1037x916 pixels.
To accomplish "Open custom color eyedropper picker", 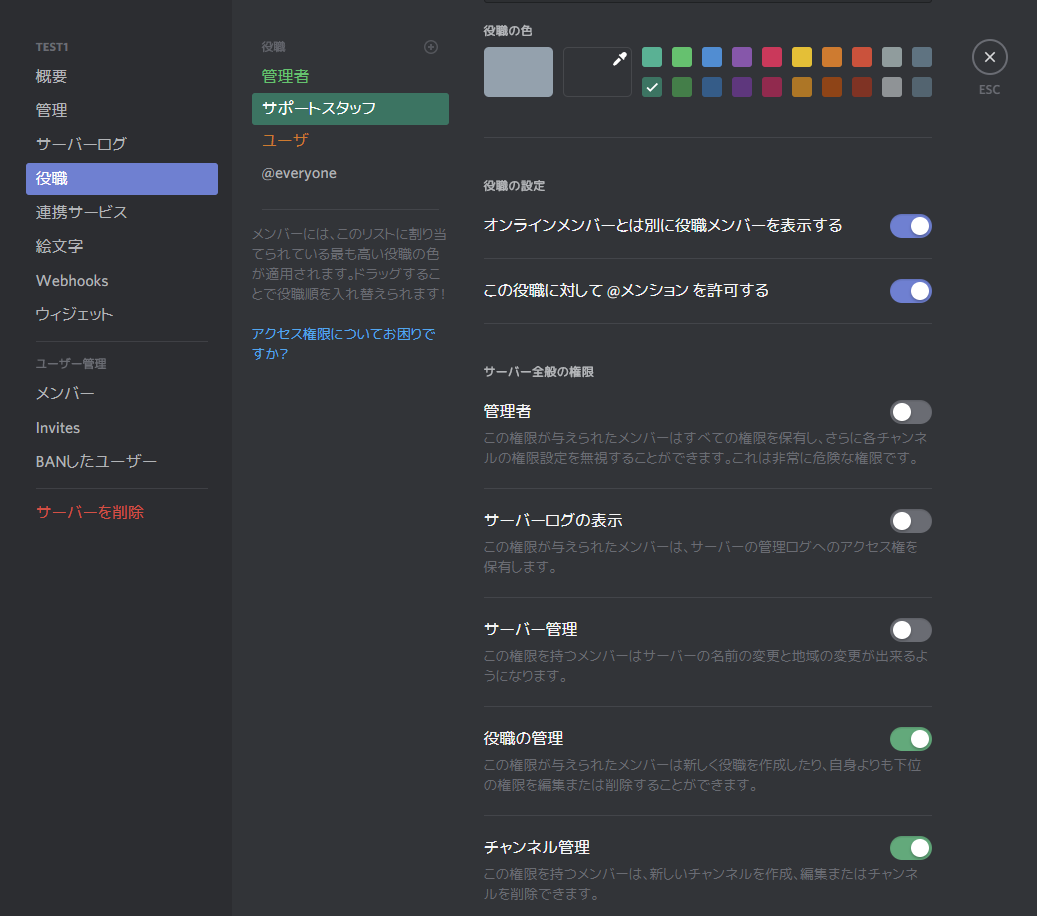I will 597,72.
